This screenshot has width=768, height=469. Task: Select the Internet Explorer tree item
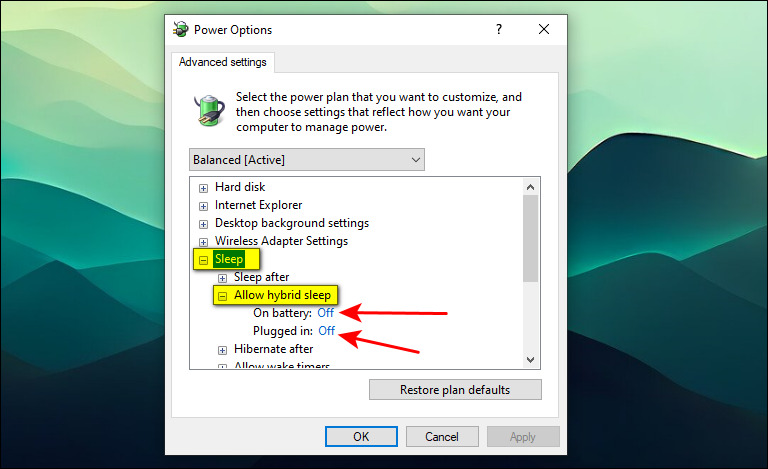258,205
